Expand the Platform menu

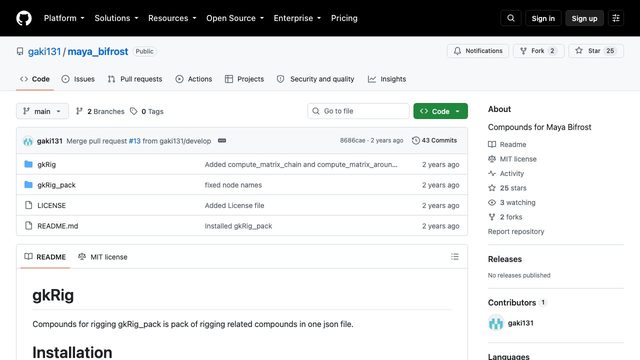point(64,18)
